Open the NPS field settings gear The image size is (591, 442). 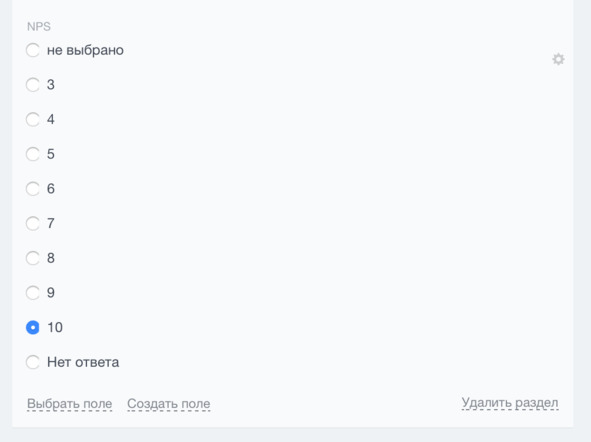click(x=558, y=59)
